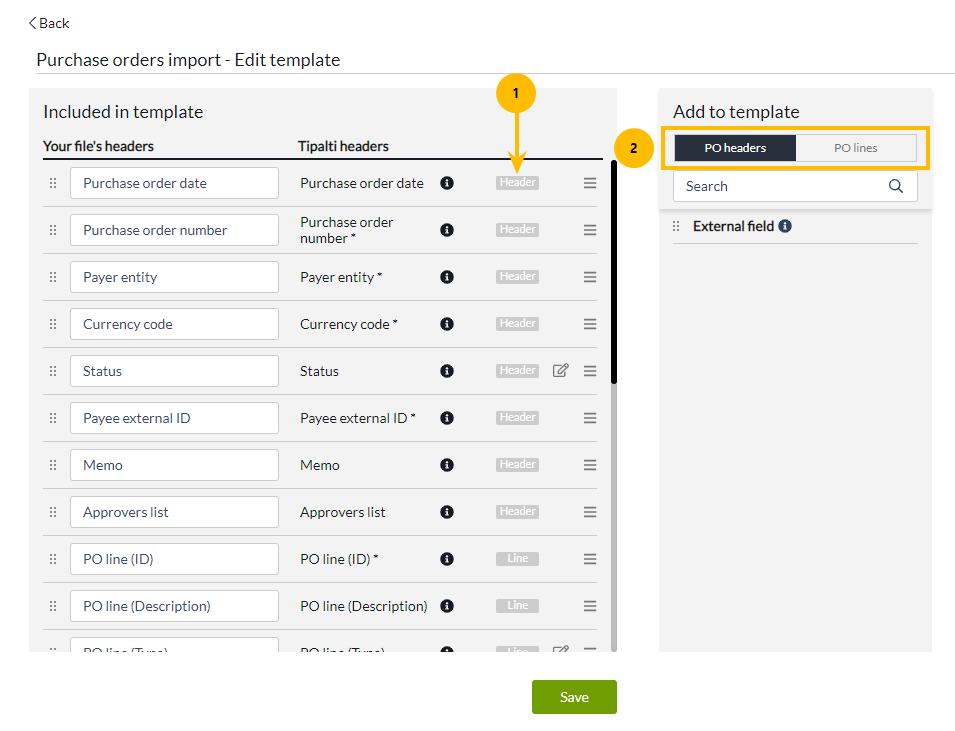Open hamburger menu for Purchase order number row
955x731 pixels.
coord(590,230)
